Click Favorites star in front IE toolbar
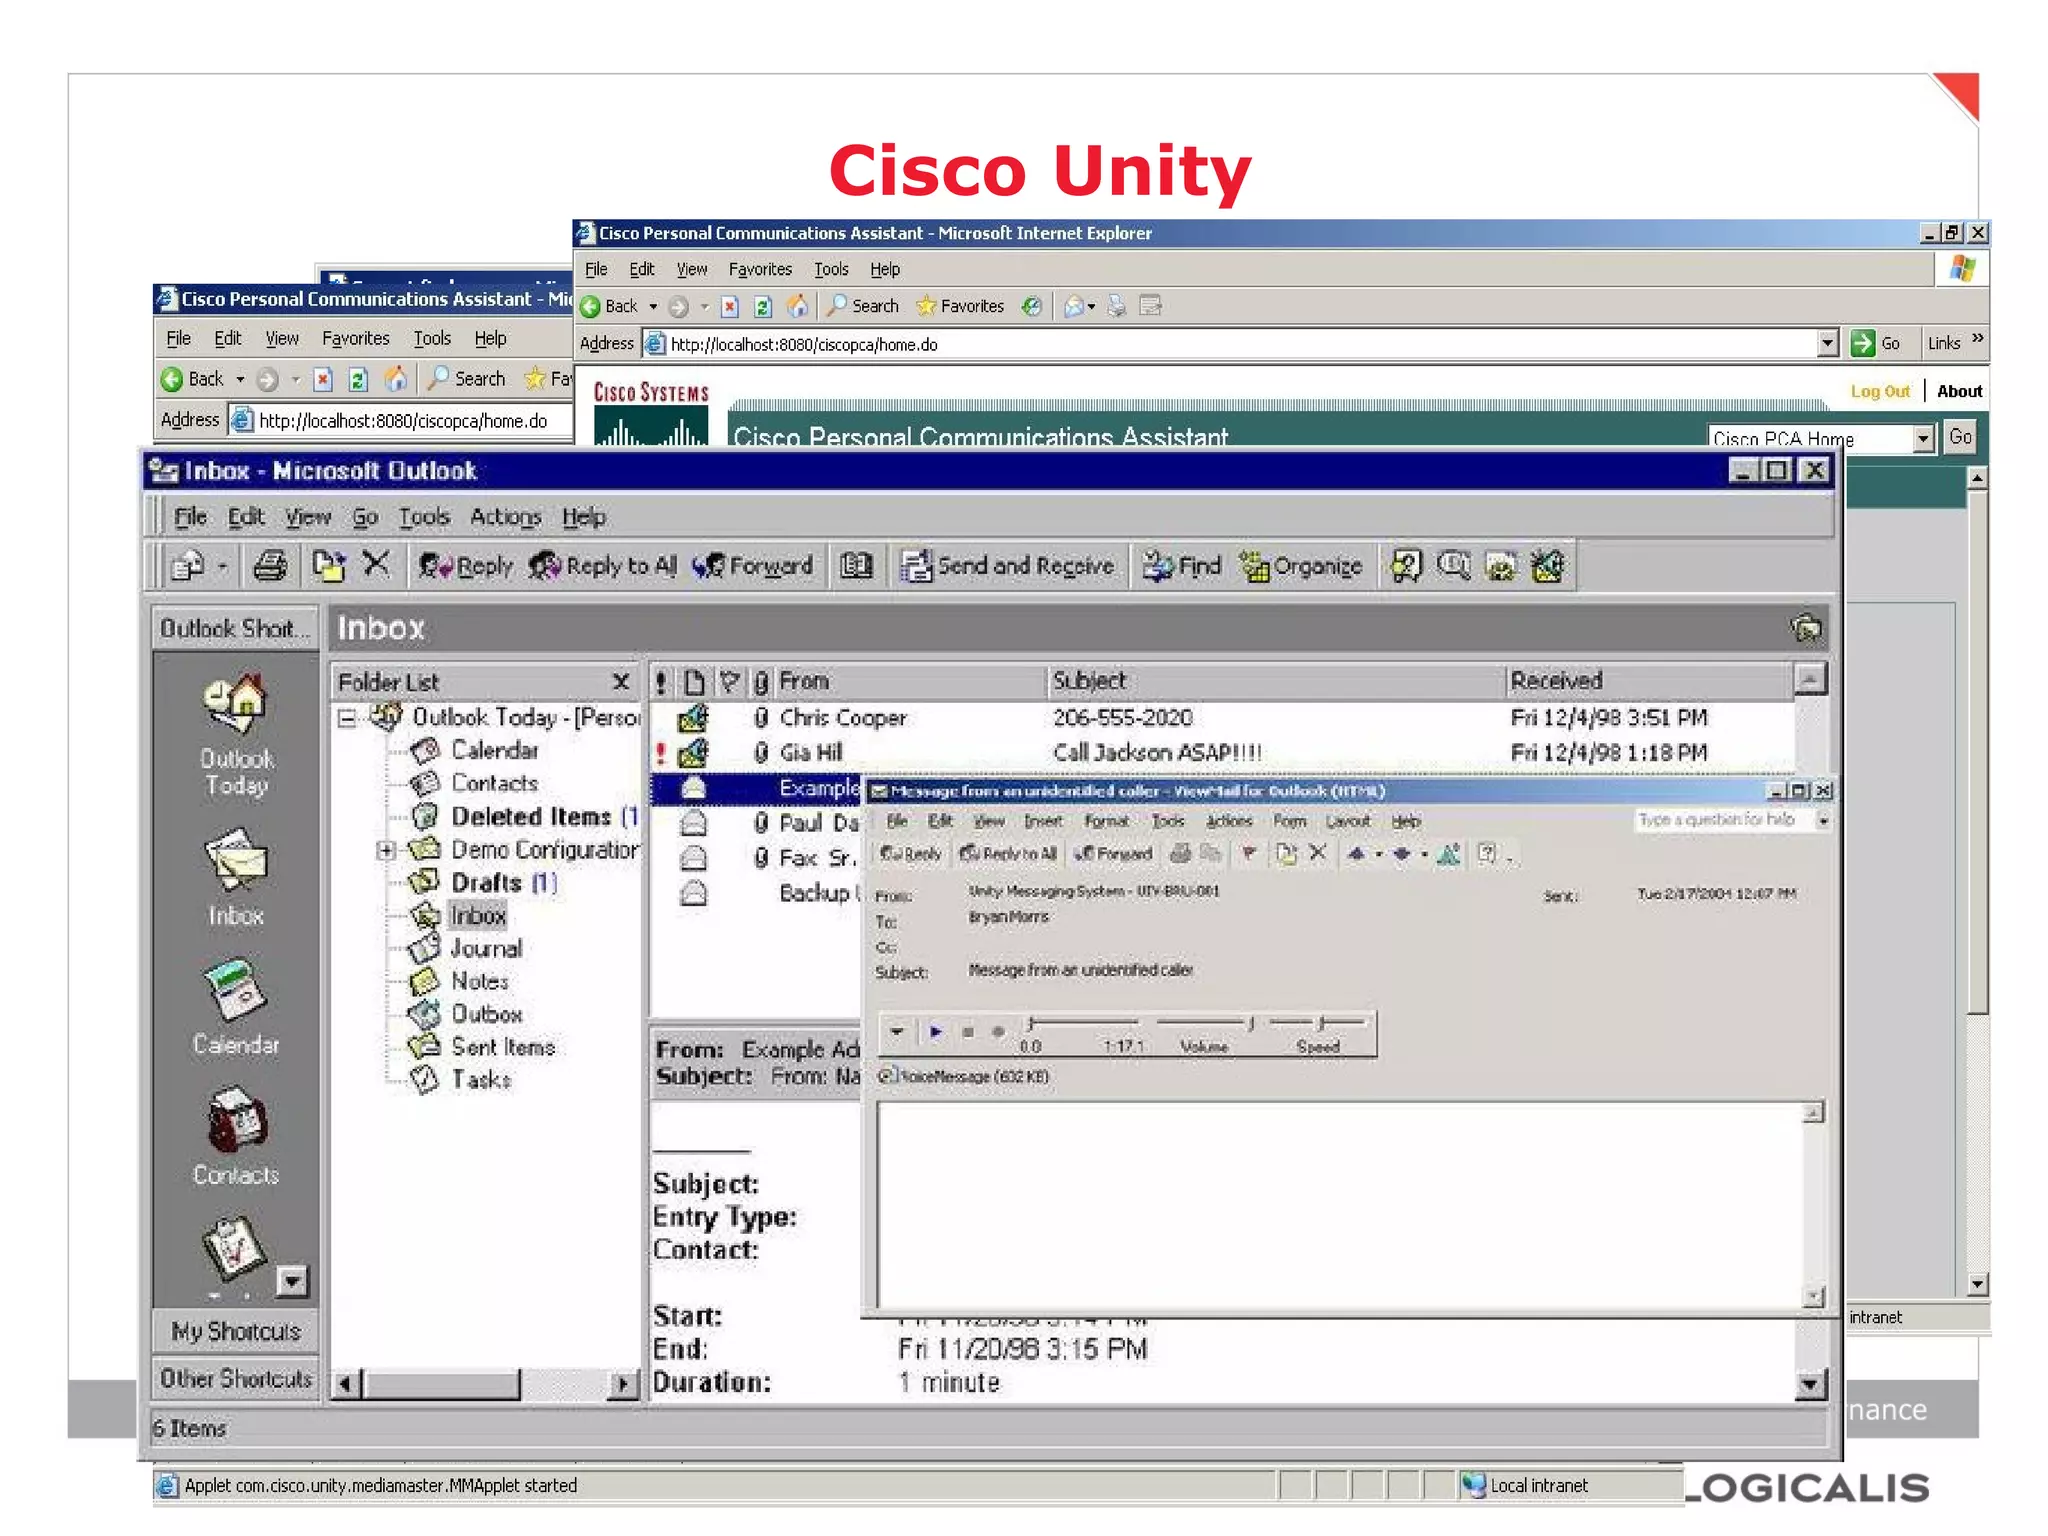 pyautogui.click(x=960, y=306)
